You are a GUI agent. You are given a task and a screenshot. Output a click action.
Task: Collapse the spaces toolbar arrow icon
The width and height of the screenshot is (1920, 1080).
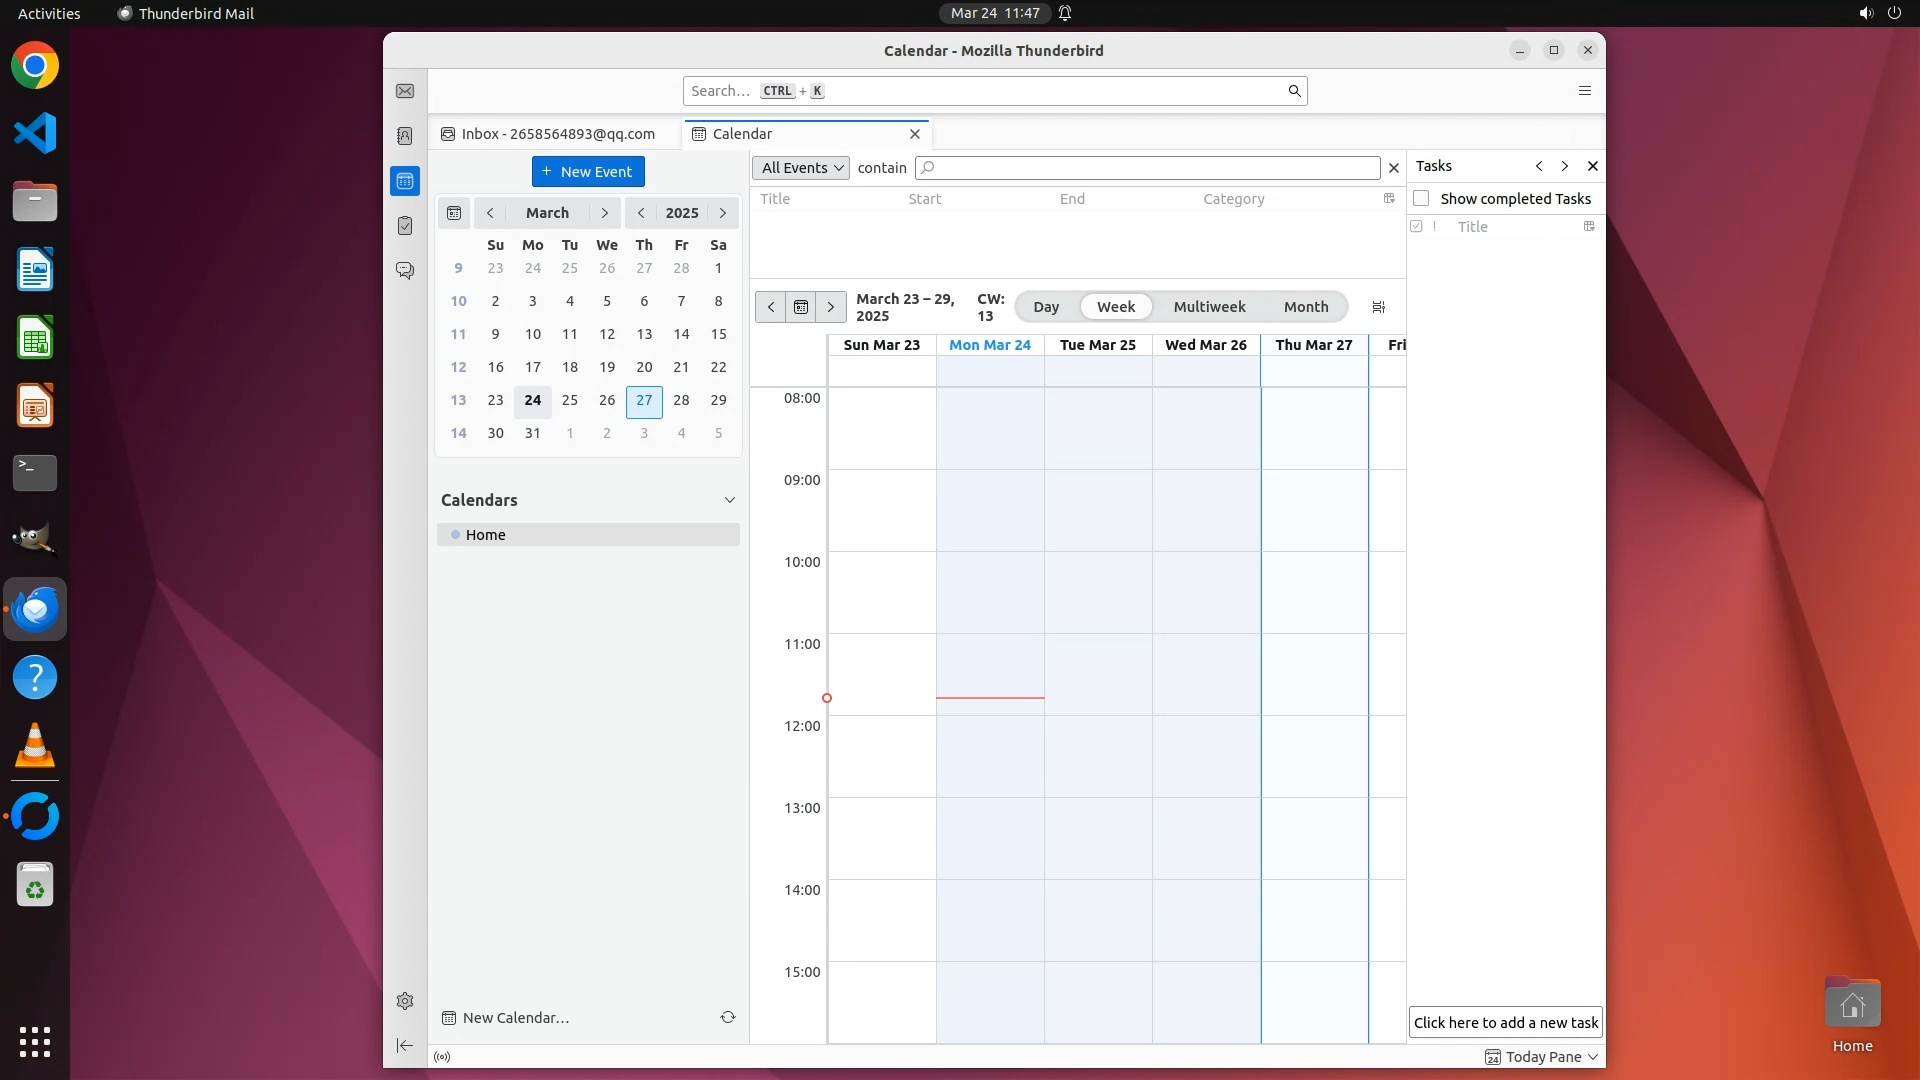pyautogui.click(x=405, y=1045)
